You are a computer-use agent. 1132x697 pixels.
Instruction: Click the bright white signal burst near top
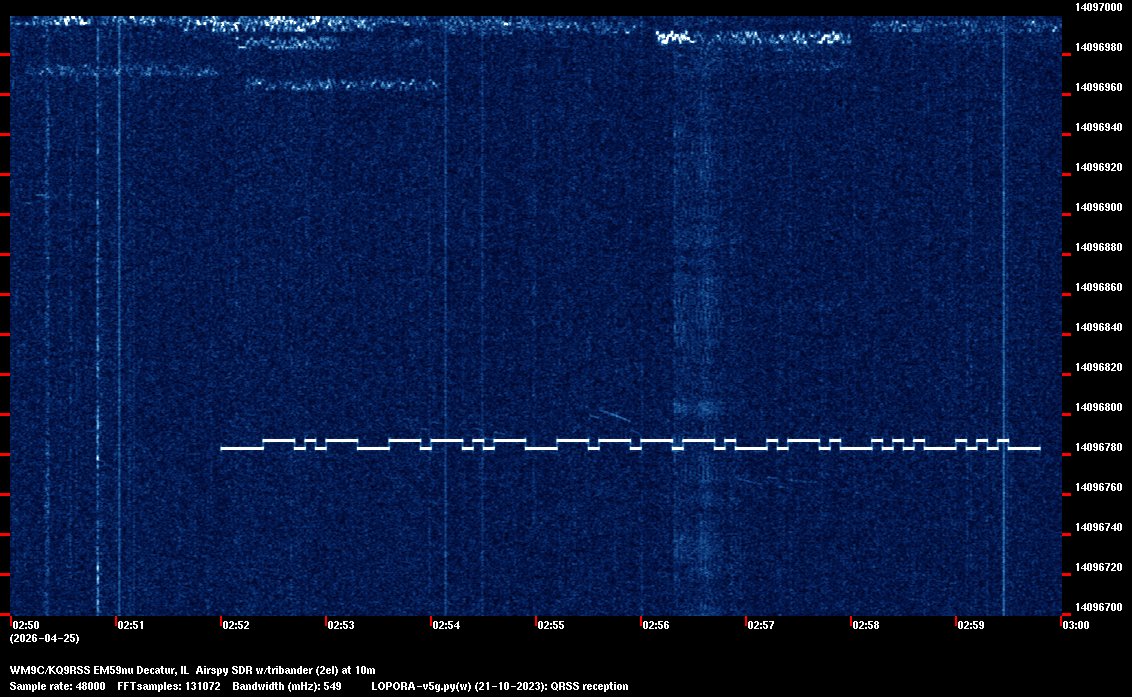click(674, 38)
